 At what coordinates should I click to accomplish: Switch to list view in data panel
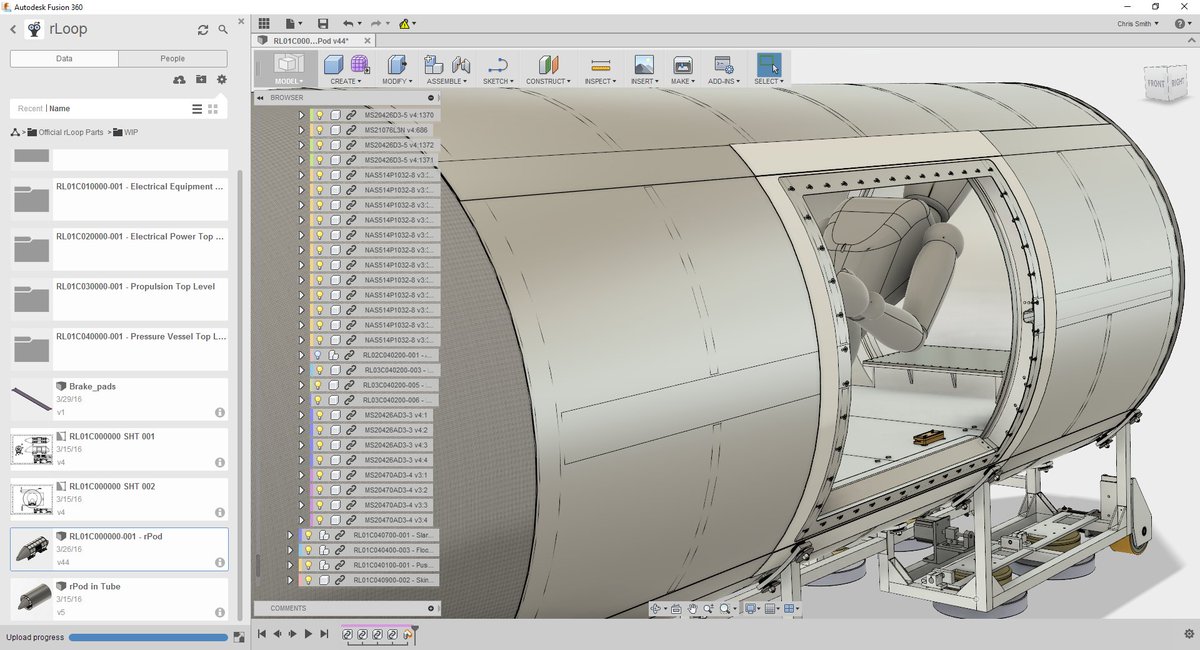point(197,108)
